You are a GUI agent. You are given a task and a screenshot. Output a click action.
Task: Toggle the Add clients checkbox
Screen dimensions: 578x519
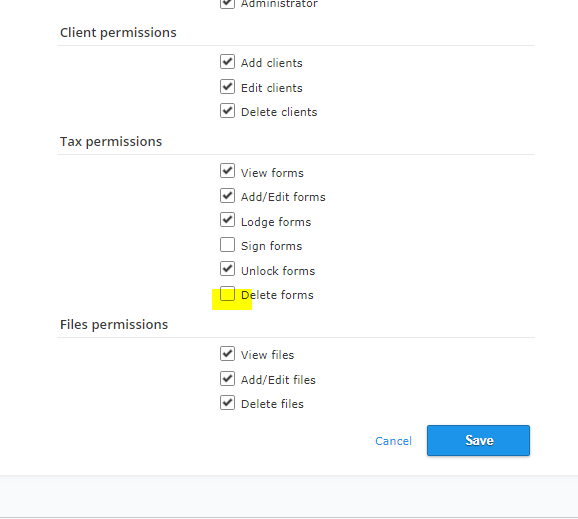pos(227,62)
